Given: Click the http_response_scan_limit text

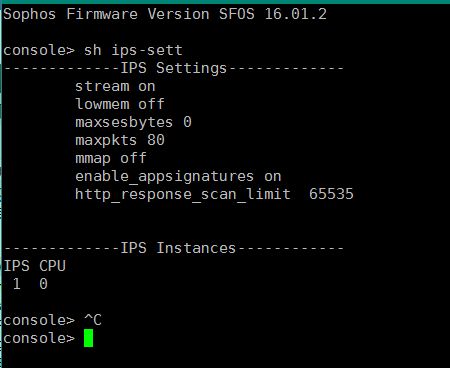Looking at the screenshot, I should (x=183, y=194).
